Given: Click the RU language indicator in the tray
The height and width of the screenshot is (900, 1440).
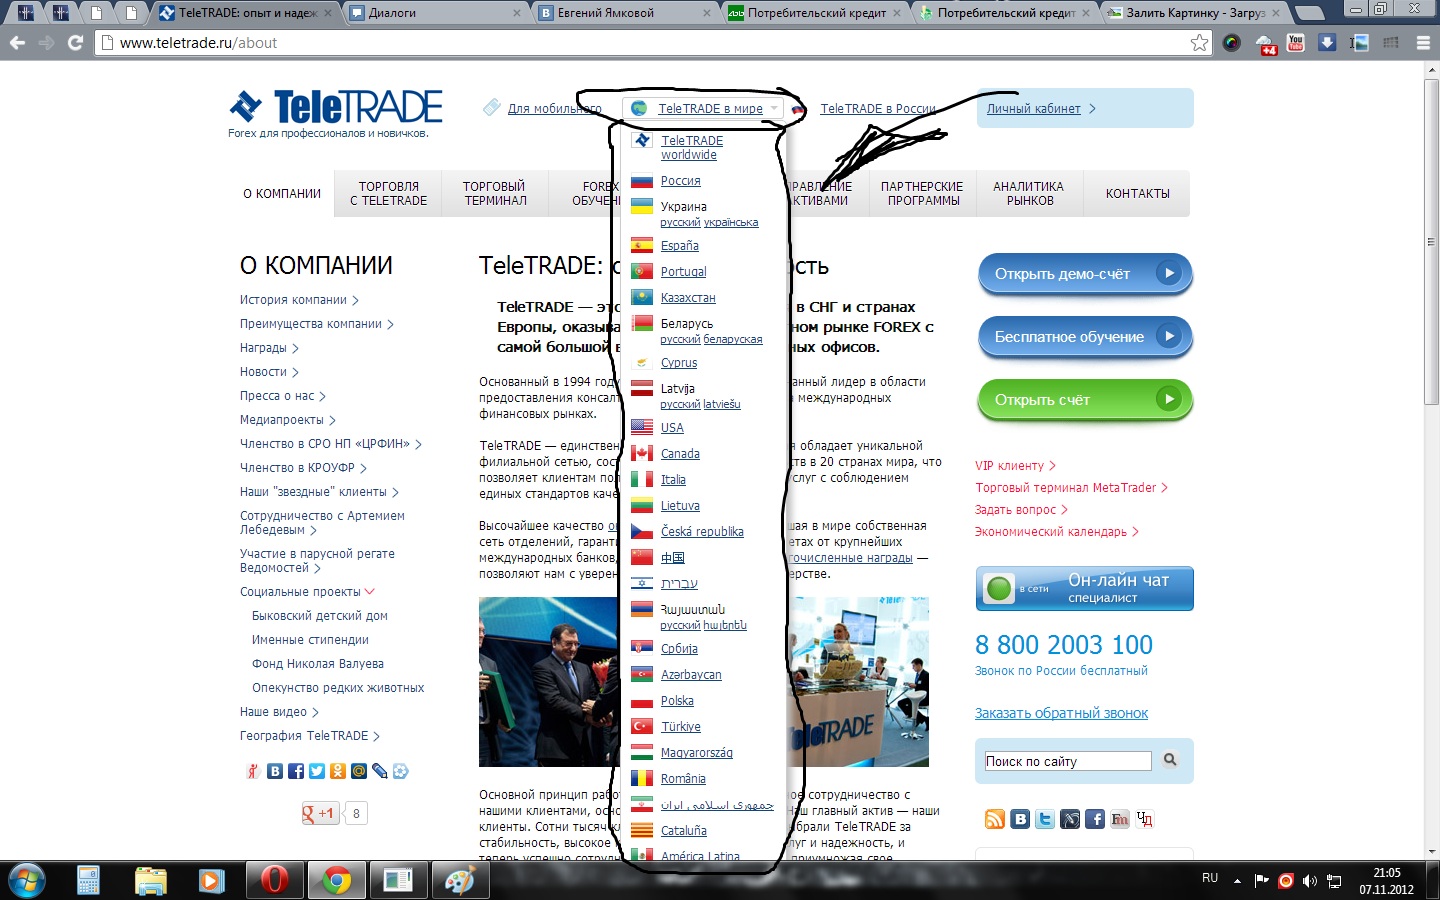Looking at the screenshot, I should pyautogui.click(x=1210, y=878).
